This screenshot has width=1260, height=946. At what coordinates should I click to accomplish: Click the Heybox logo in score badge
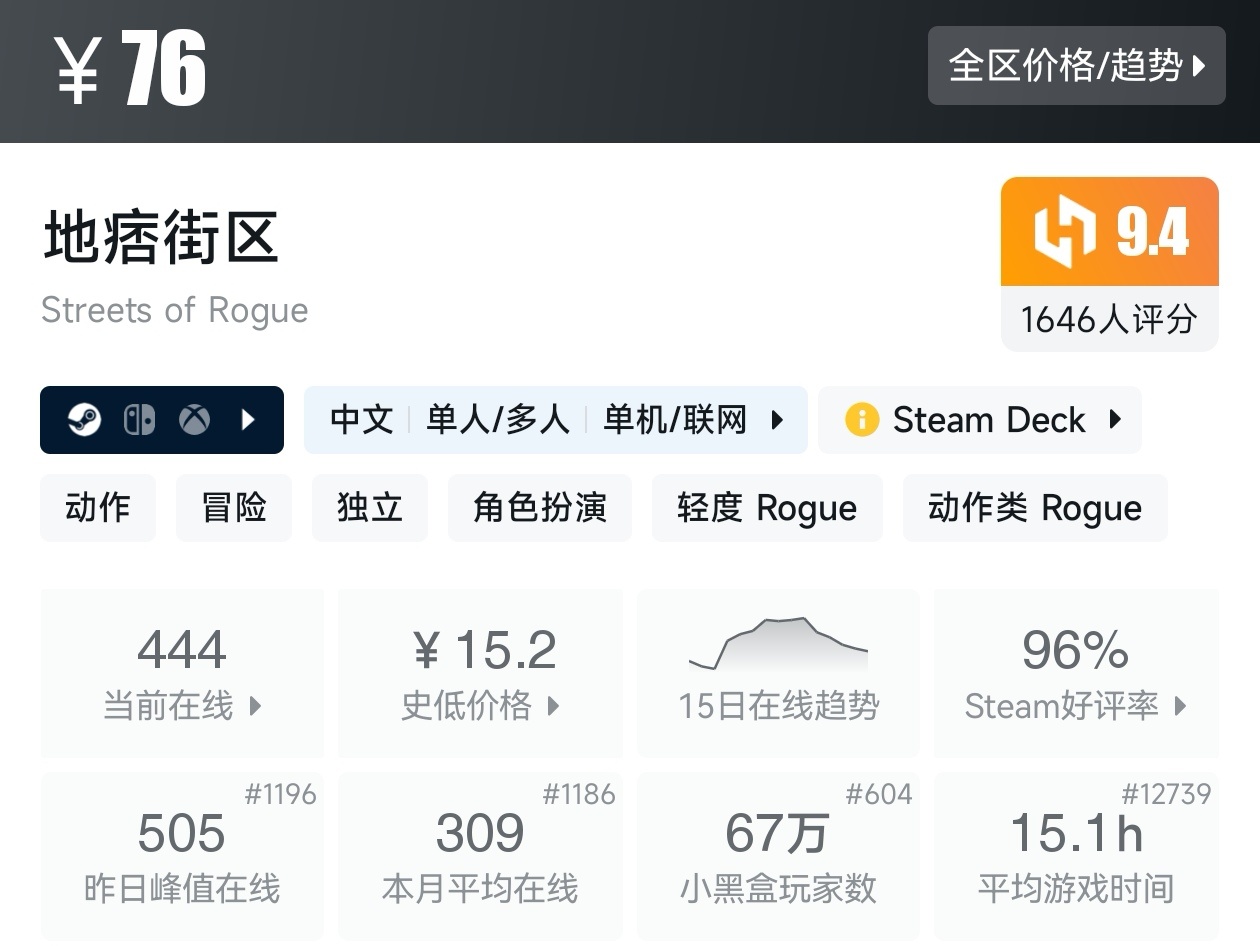pyautogui.click(x=1064, y=232)
